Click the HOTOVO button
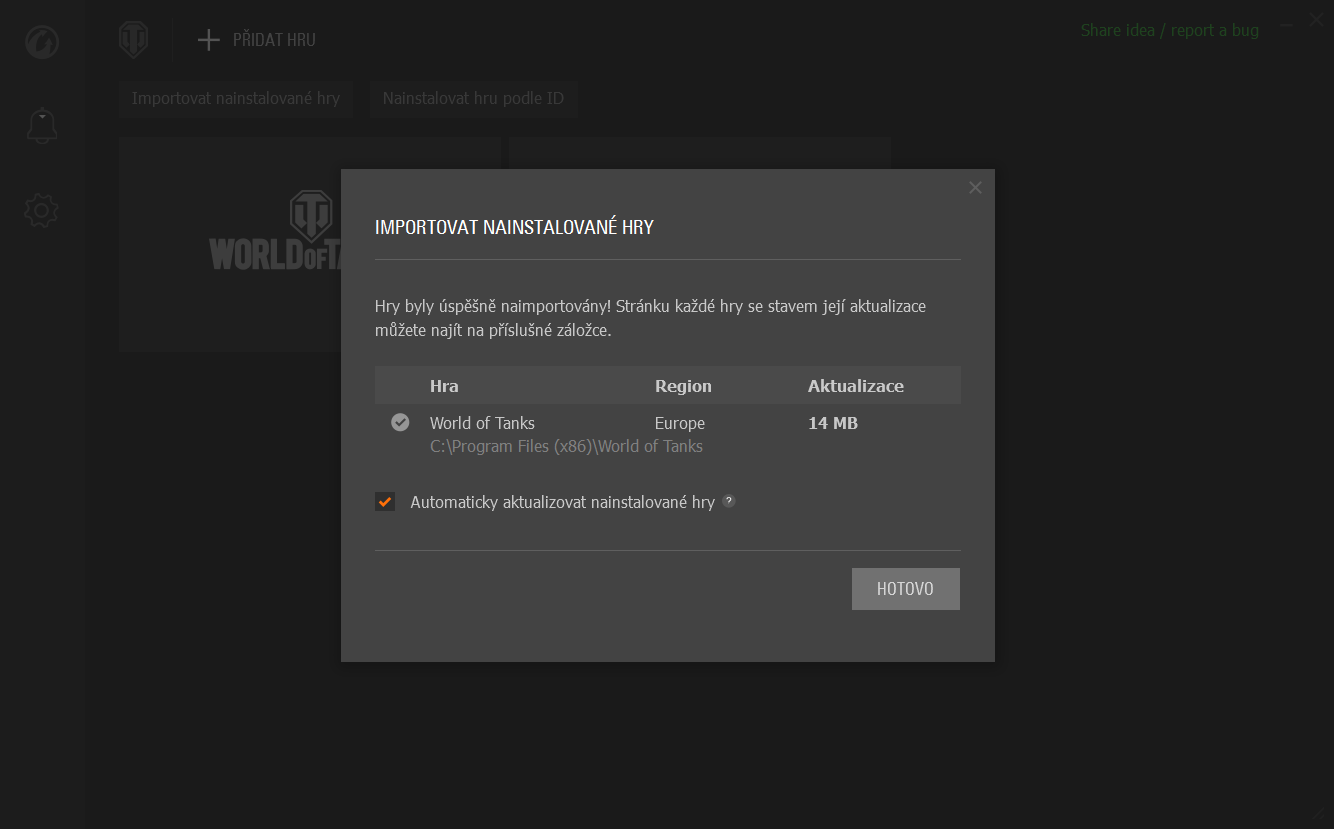The image size is (1334, 829). coord(905,589)
